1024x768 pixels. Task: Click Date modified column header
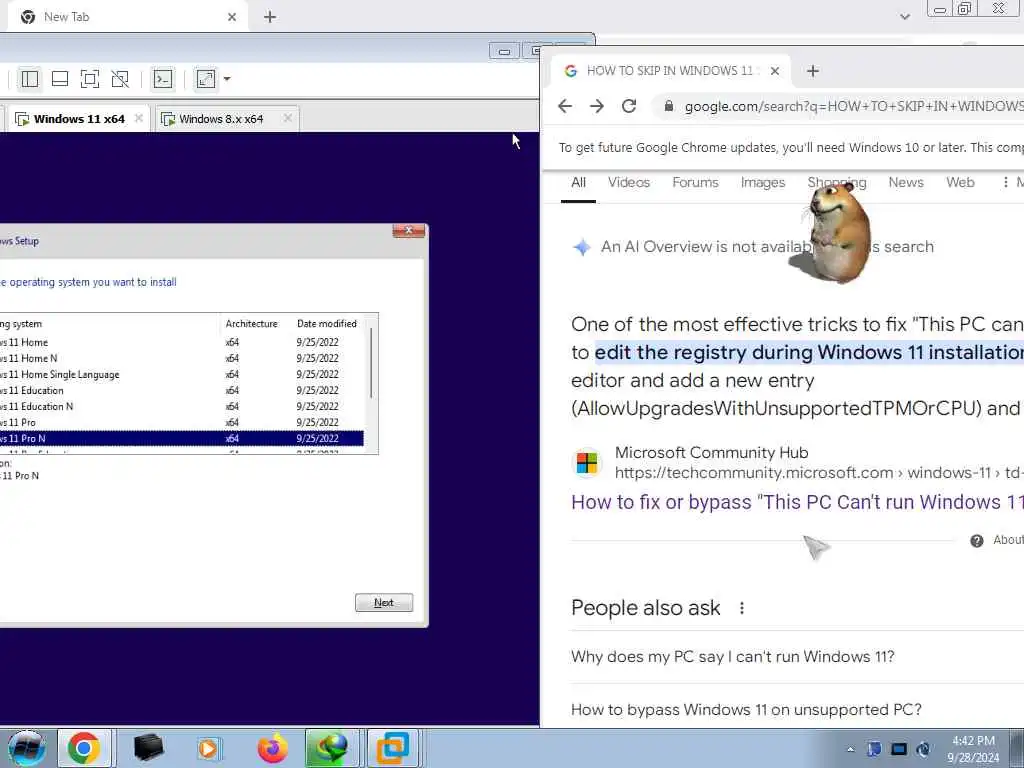coord(327,323)
